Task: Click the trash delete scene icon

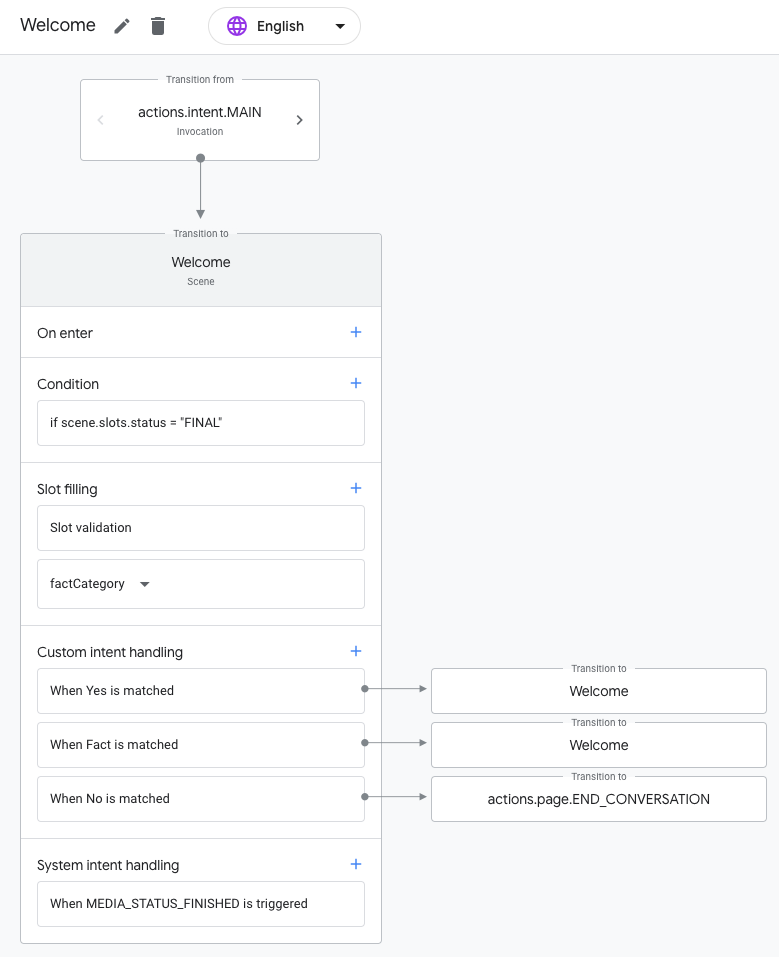Action: (158, 26)
